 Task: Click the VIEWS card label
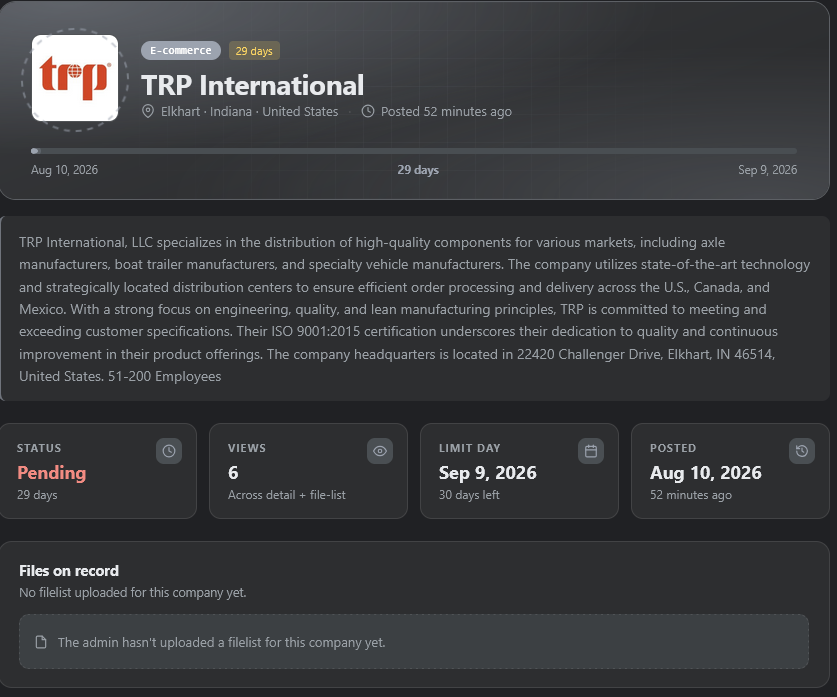click(247, 448)
